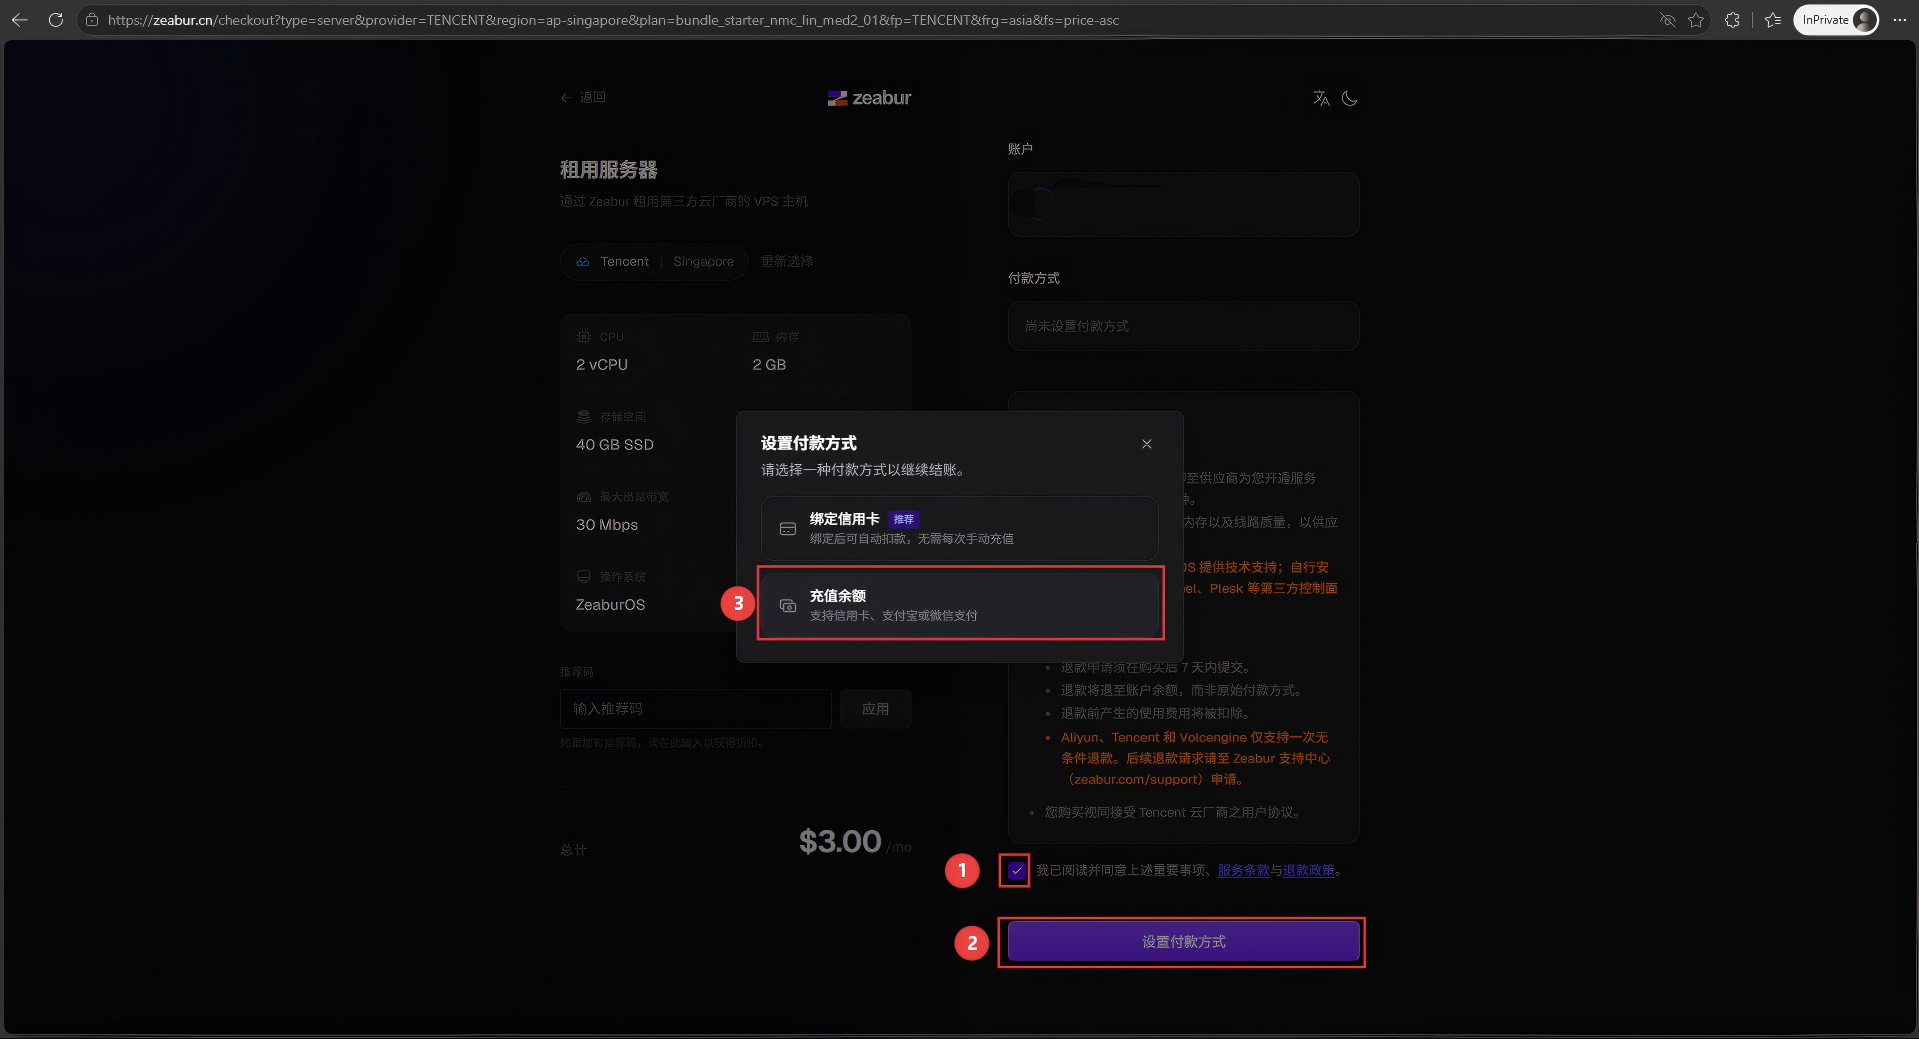
Task: Click the 输入推荐码 referral code field
Action: coord(696,709)
